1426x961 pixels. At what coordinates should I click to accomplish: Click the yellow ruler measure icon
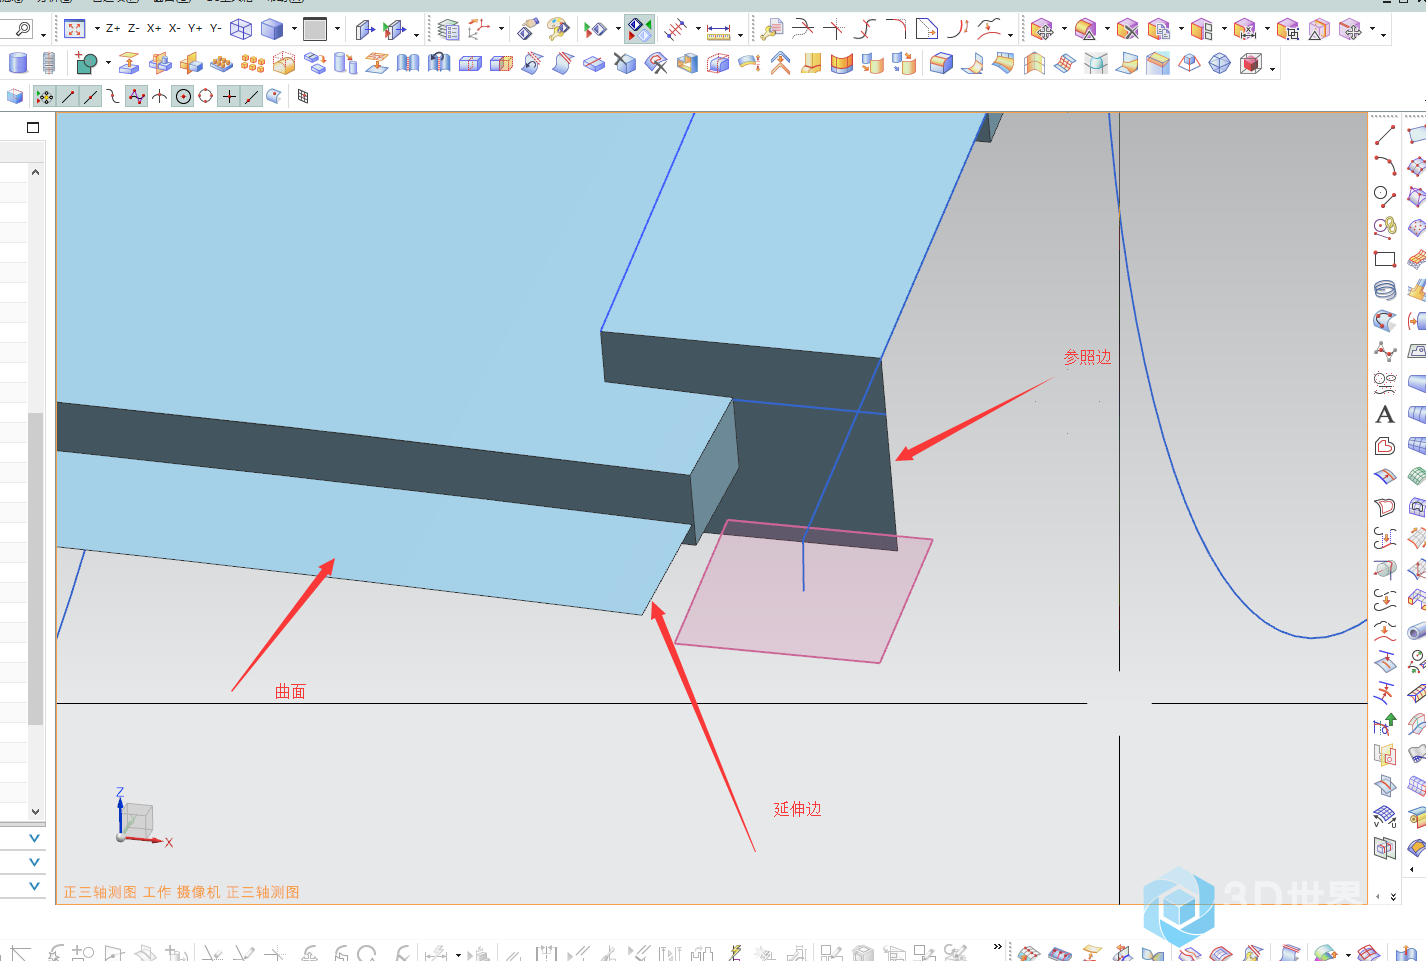[719, 31]
